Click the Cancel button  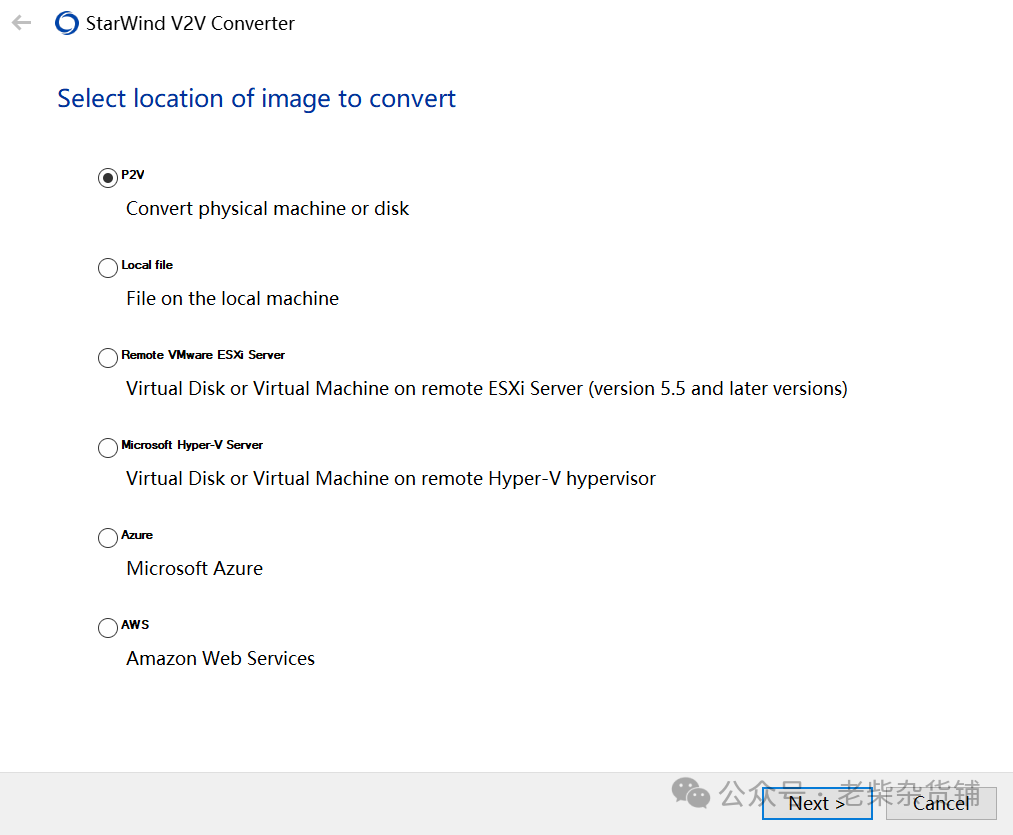pos(941,803)
